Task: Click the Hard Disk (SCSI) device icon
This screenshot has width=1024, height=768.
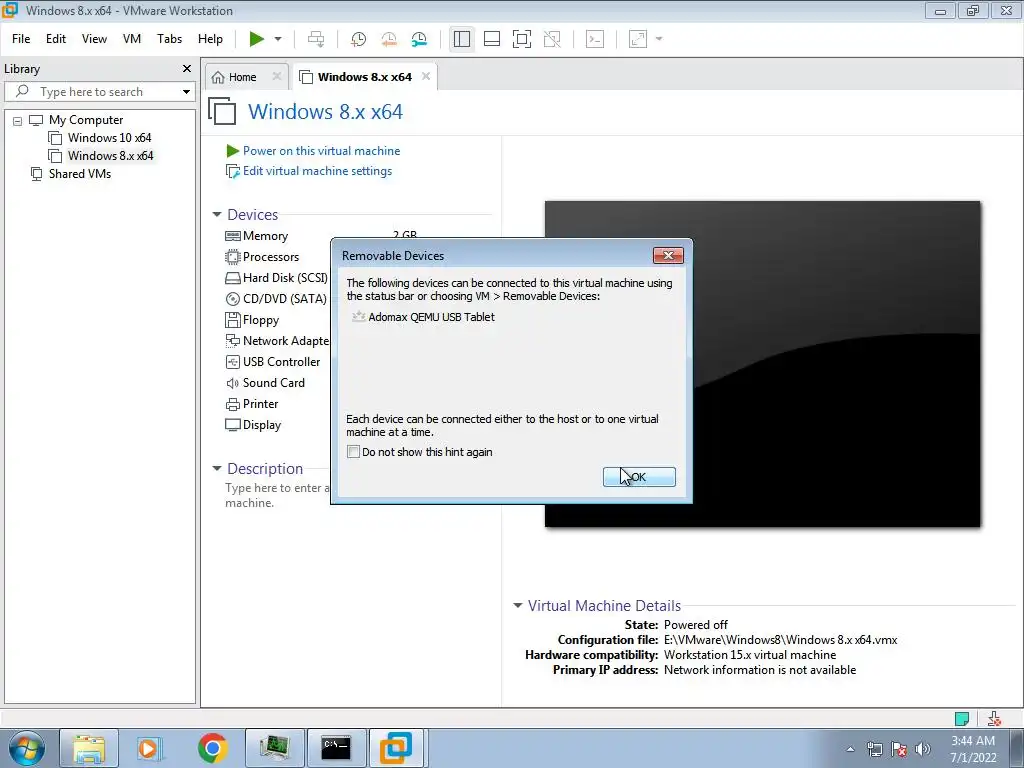Action: click(232, 278)
